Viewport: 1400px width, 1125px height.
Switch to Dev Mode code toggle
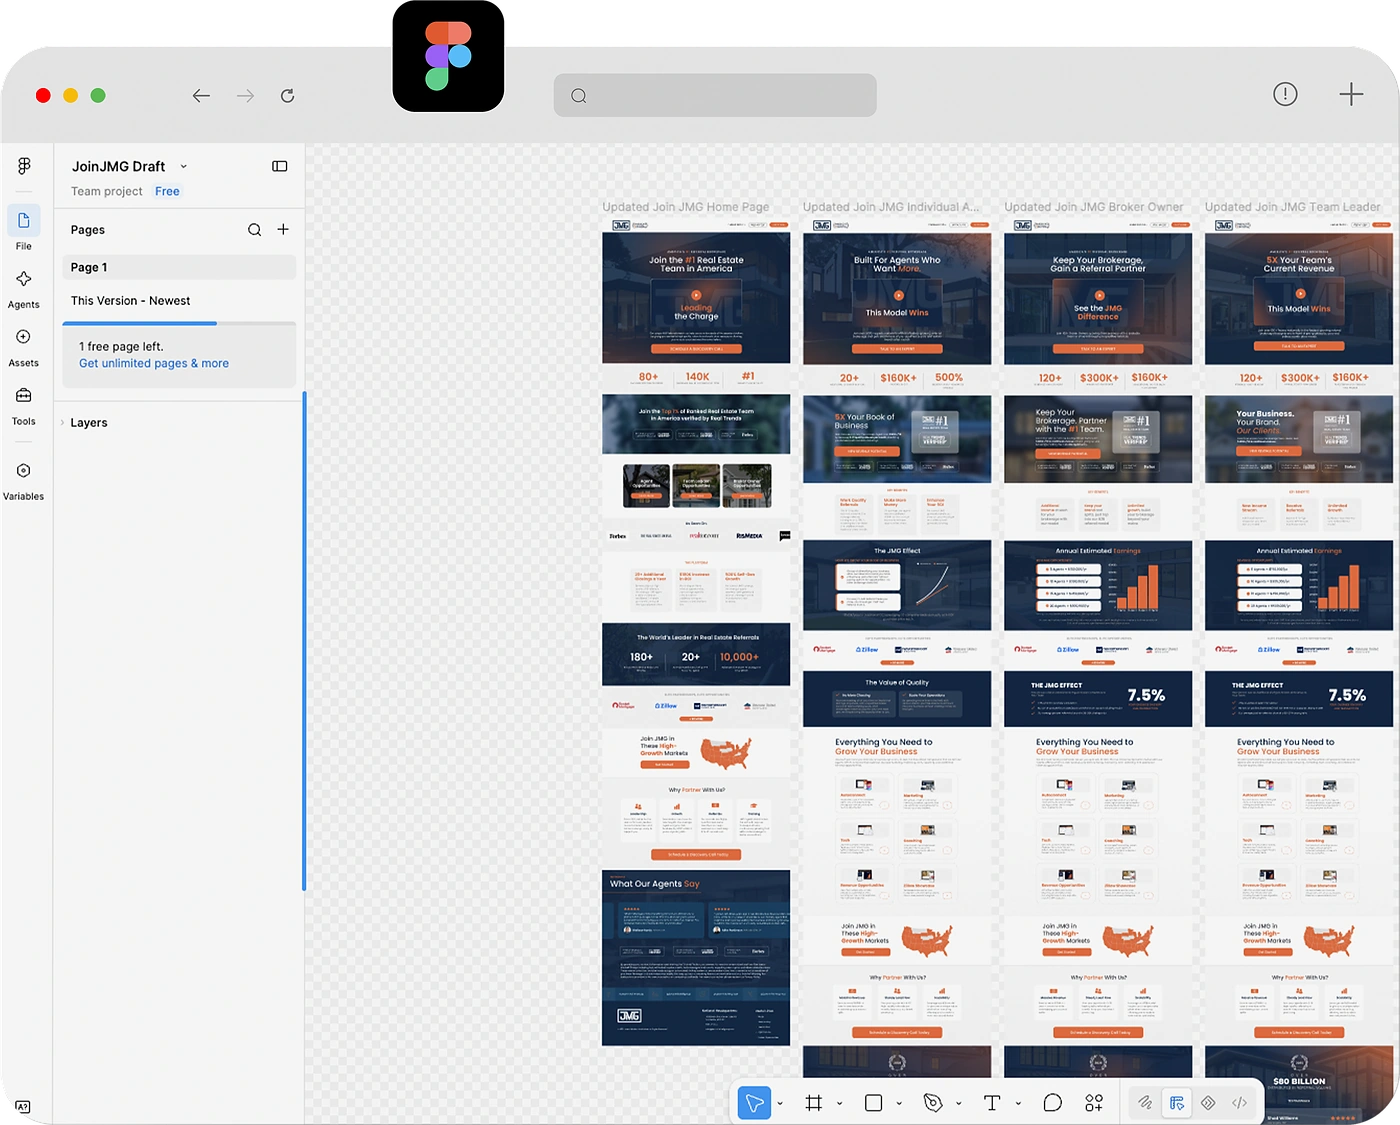pyautogui.click(x=1239, y=1103)
